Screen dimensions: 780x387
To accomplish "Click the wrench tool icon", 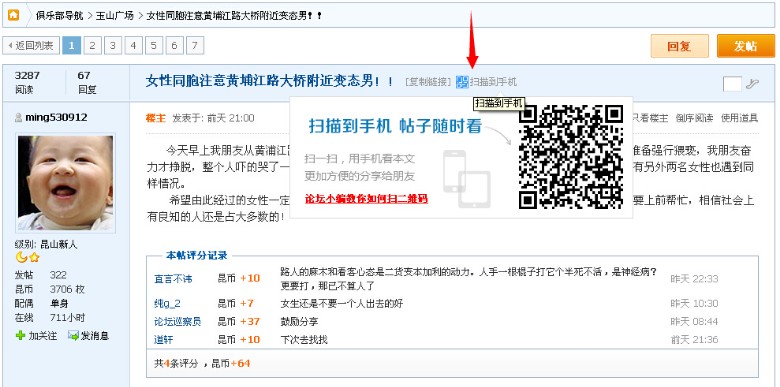I will [x=752, y=84].
